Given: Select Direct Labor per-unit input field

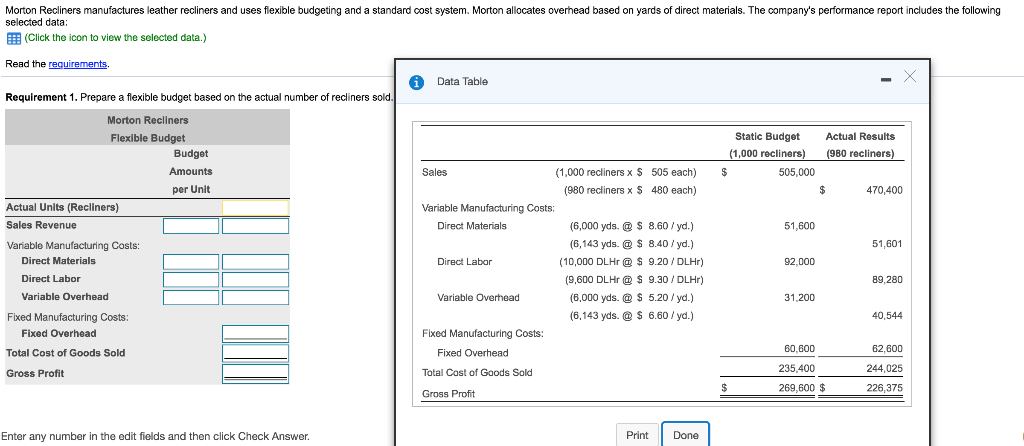Looking at the screenshot, I should [x=191, y=279].
